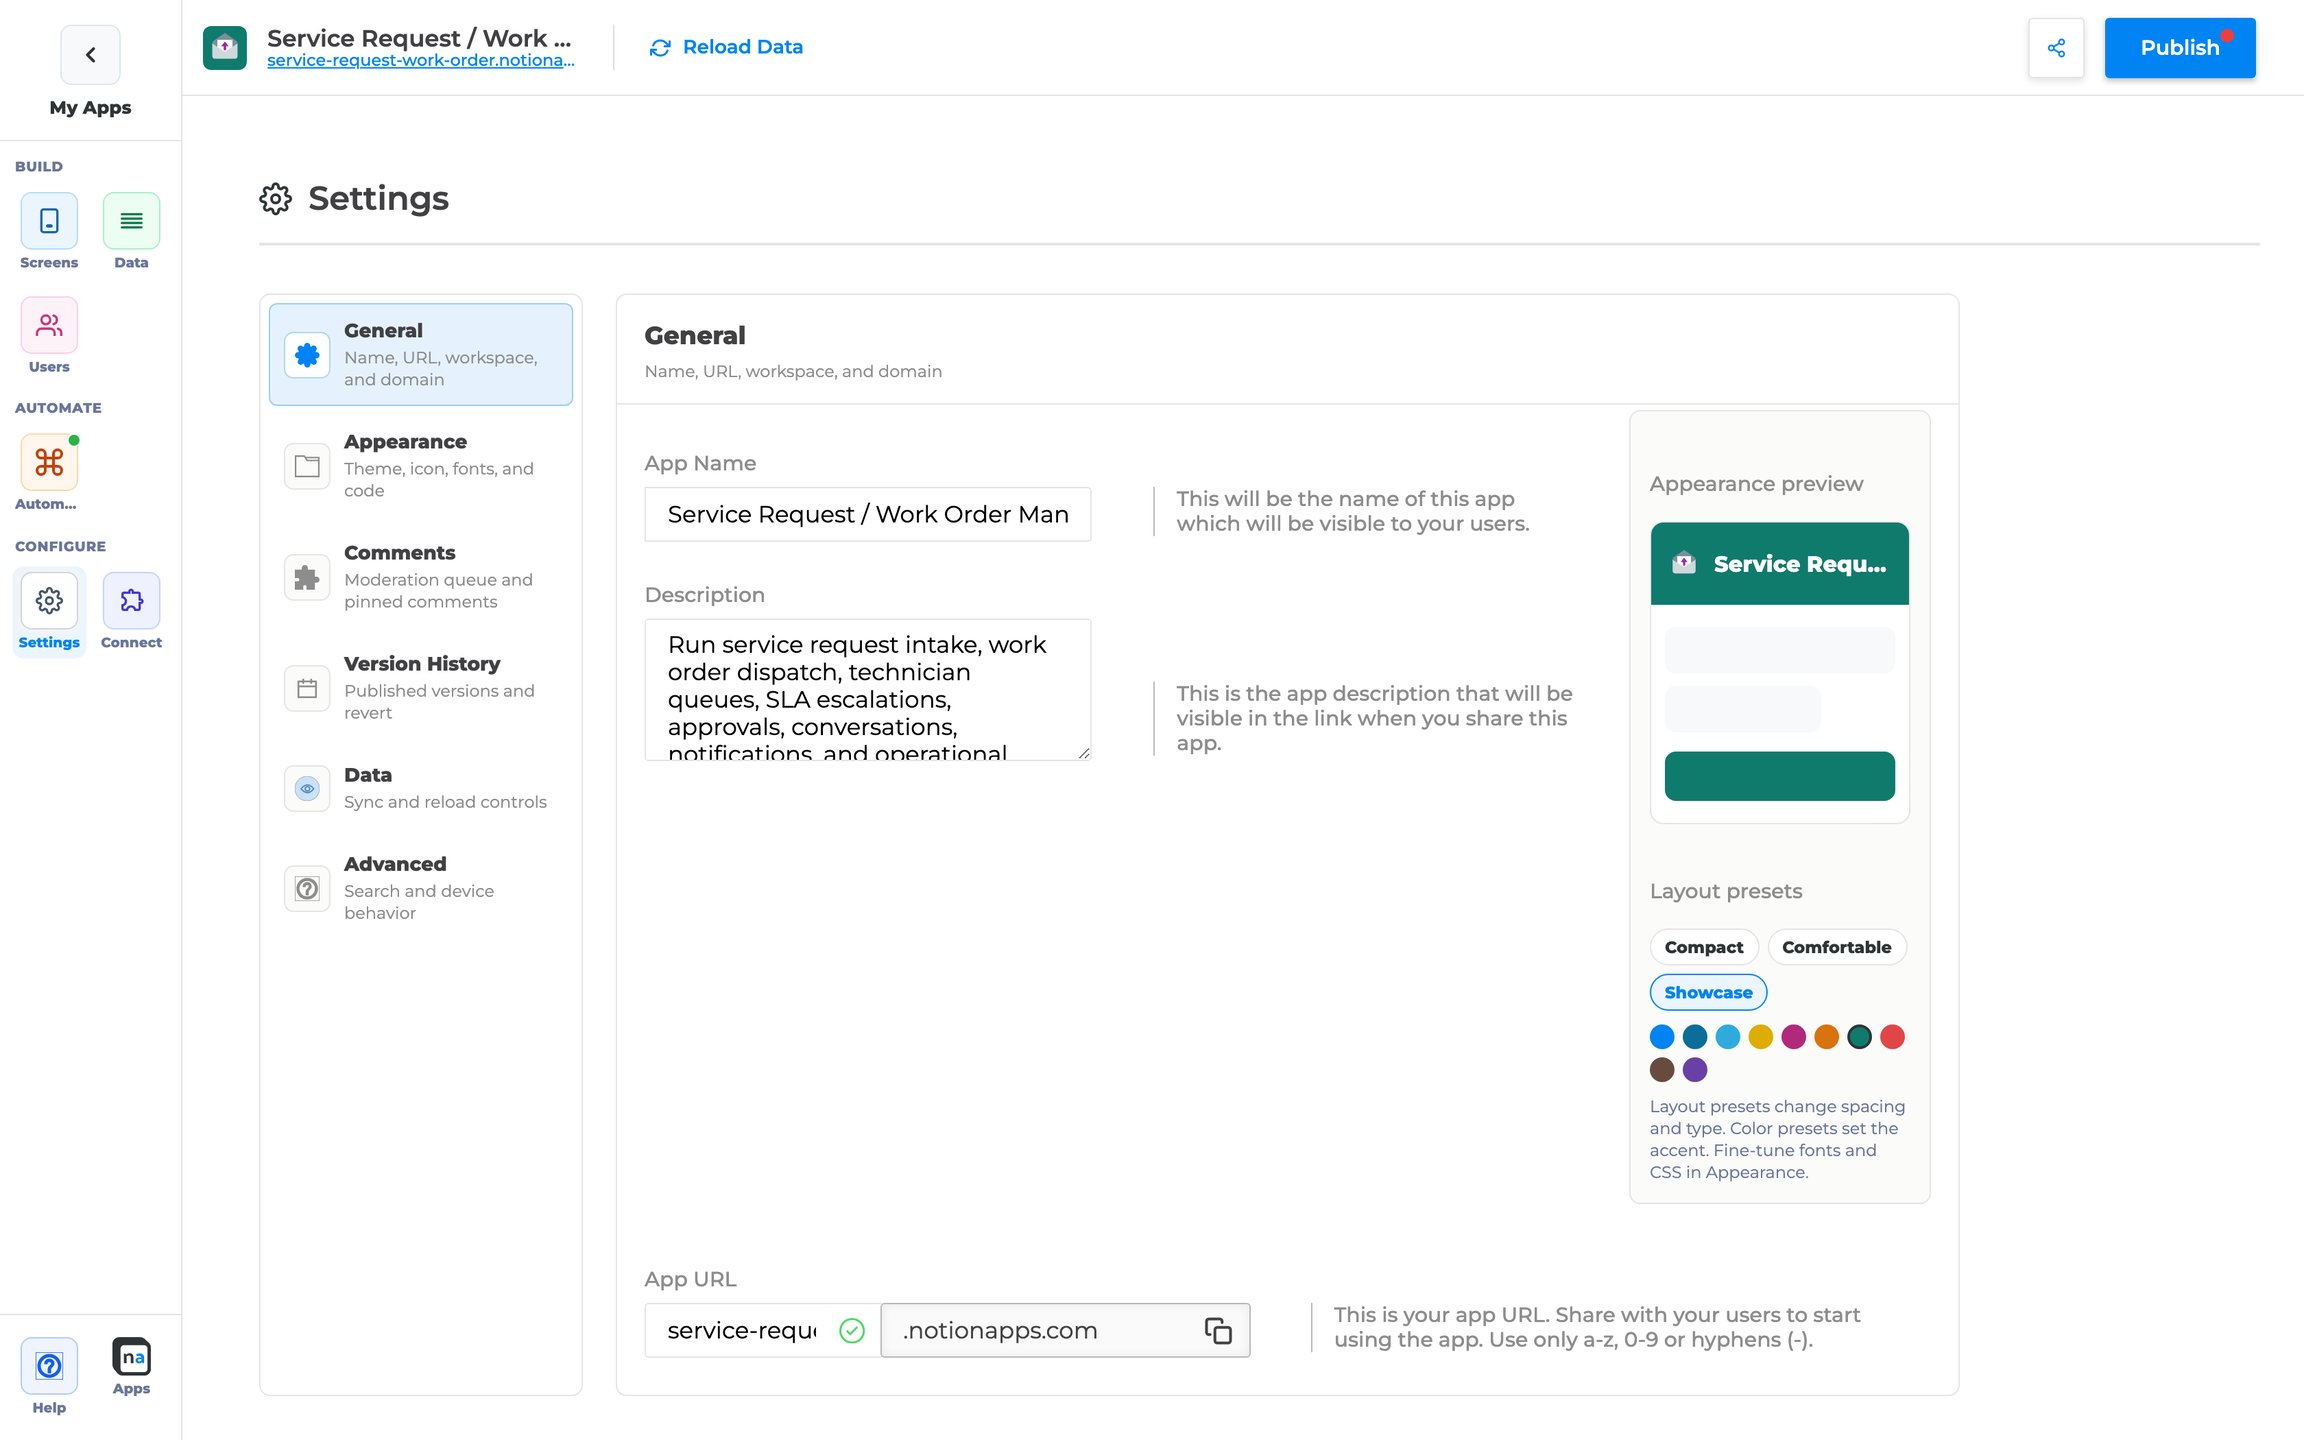The image size is (2304, 1440).
Task: Pick the purple color preset
Action: 1695,1070
